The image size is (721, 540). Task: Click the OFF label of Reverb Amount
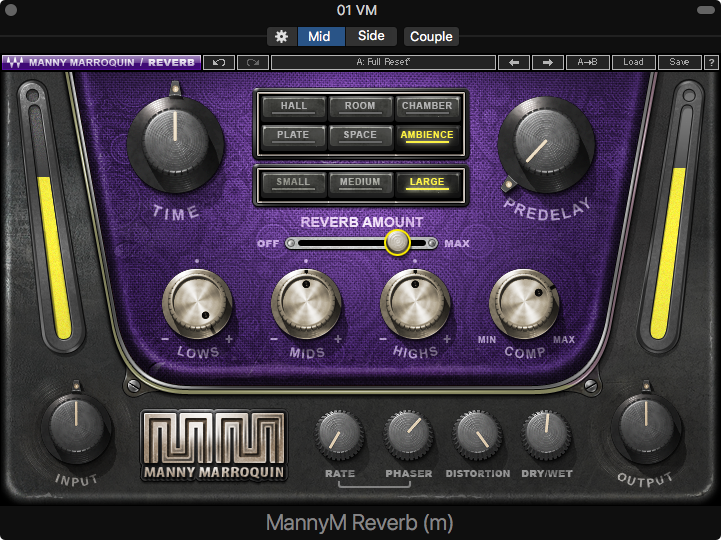pos(268,244)
